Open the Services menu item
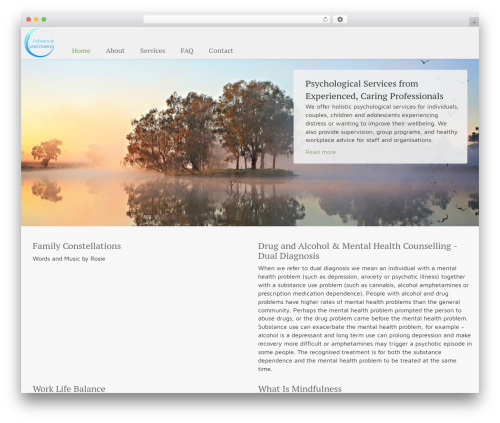 click(x=152, y=51)
